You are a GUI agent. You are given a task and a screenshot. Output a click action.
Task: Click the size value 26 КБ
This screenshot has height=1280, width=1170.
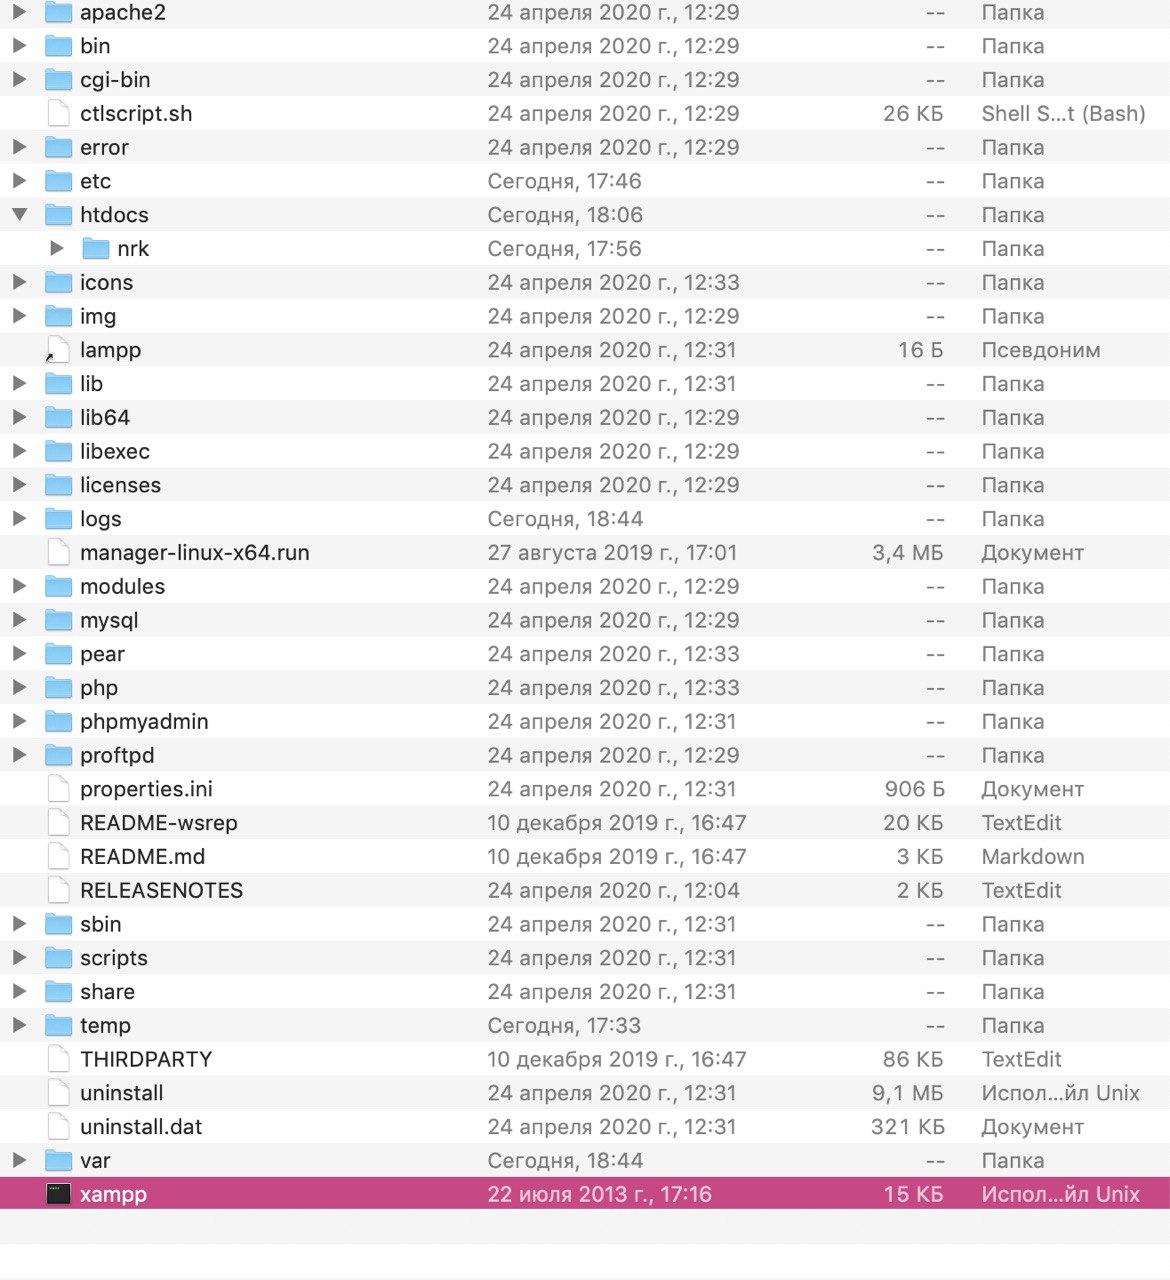pyautogui.click(x=914, y=113)
